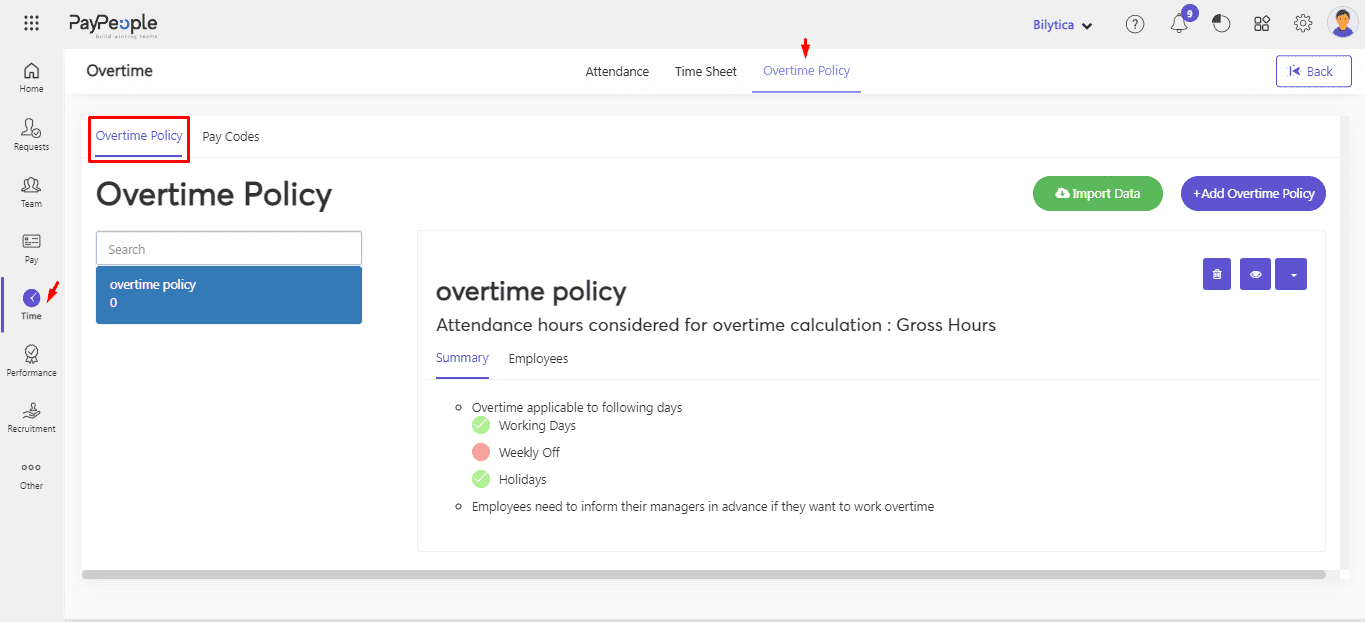
Task: Click the notifications bell icon
Action: point(1179,25)
